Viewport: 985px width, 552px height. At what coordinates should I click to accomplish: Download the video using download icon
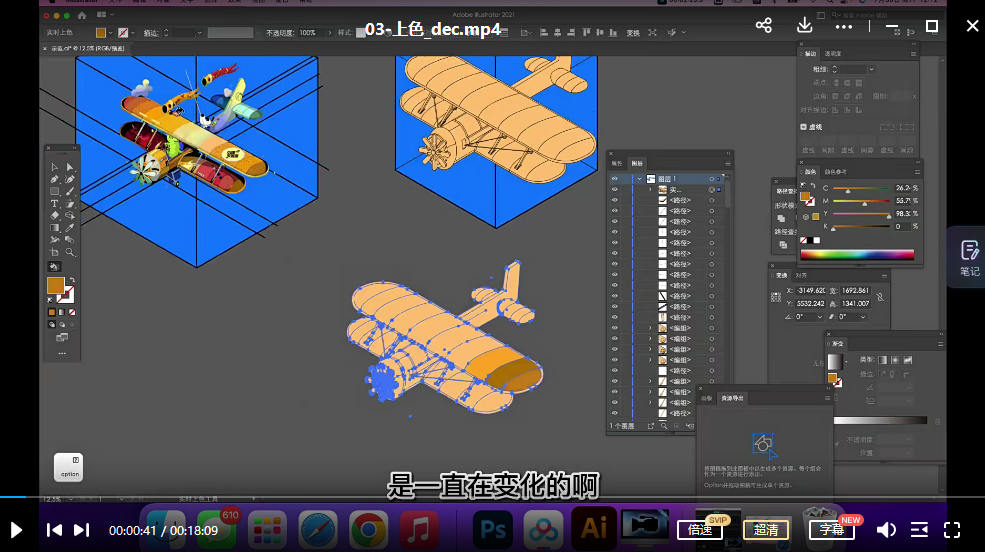(x=804, y=26)
